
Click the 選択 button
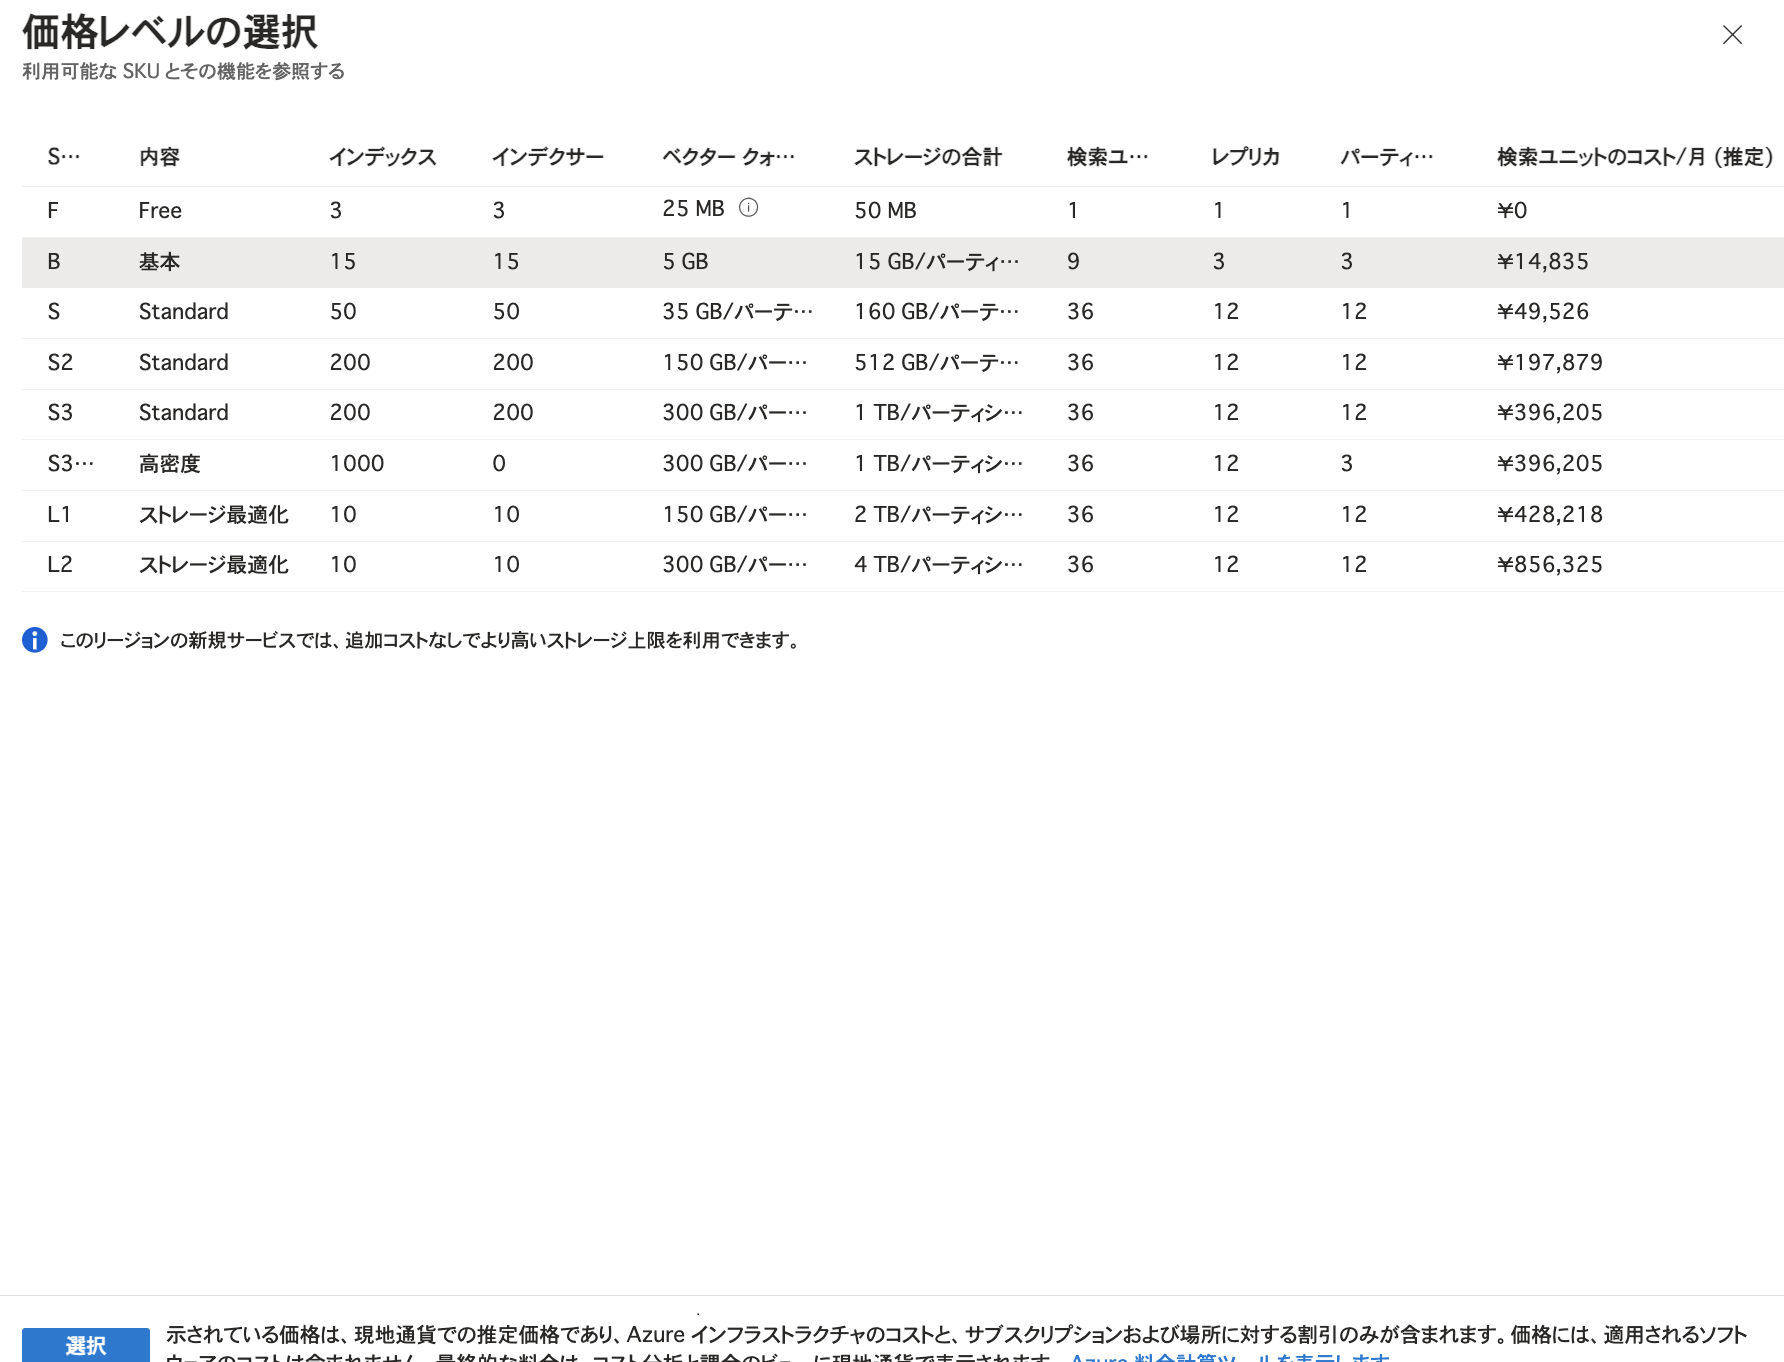[x=86, y=1345]
